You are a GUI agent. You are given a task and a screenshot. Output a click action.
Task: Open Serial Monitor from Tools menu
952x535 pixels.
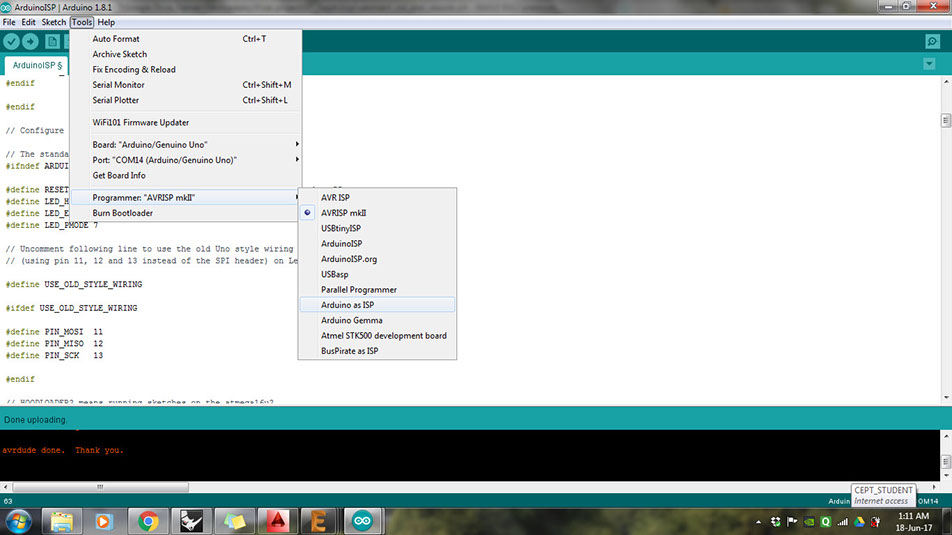[x=186, y=85]
